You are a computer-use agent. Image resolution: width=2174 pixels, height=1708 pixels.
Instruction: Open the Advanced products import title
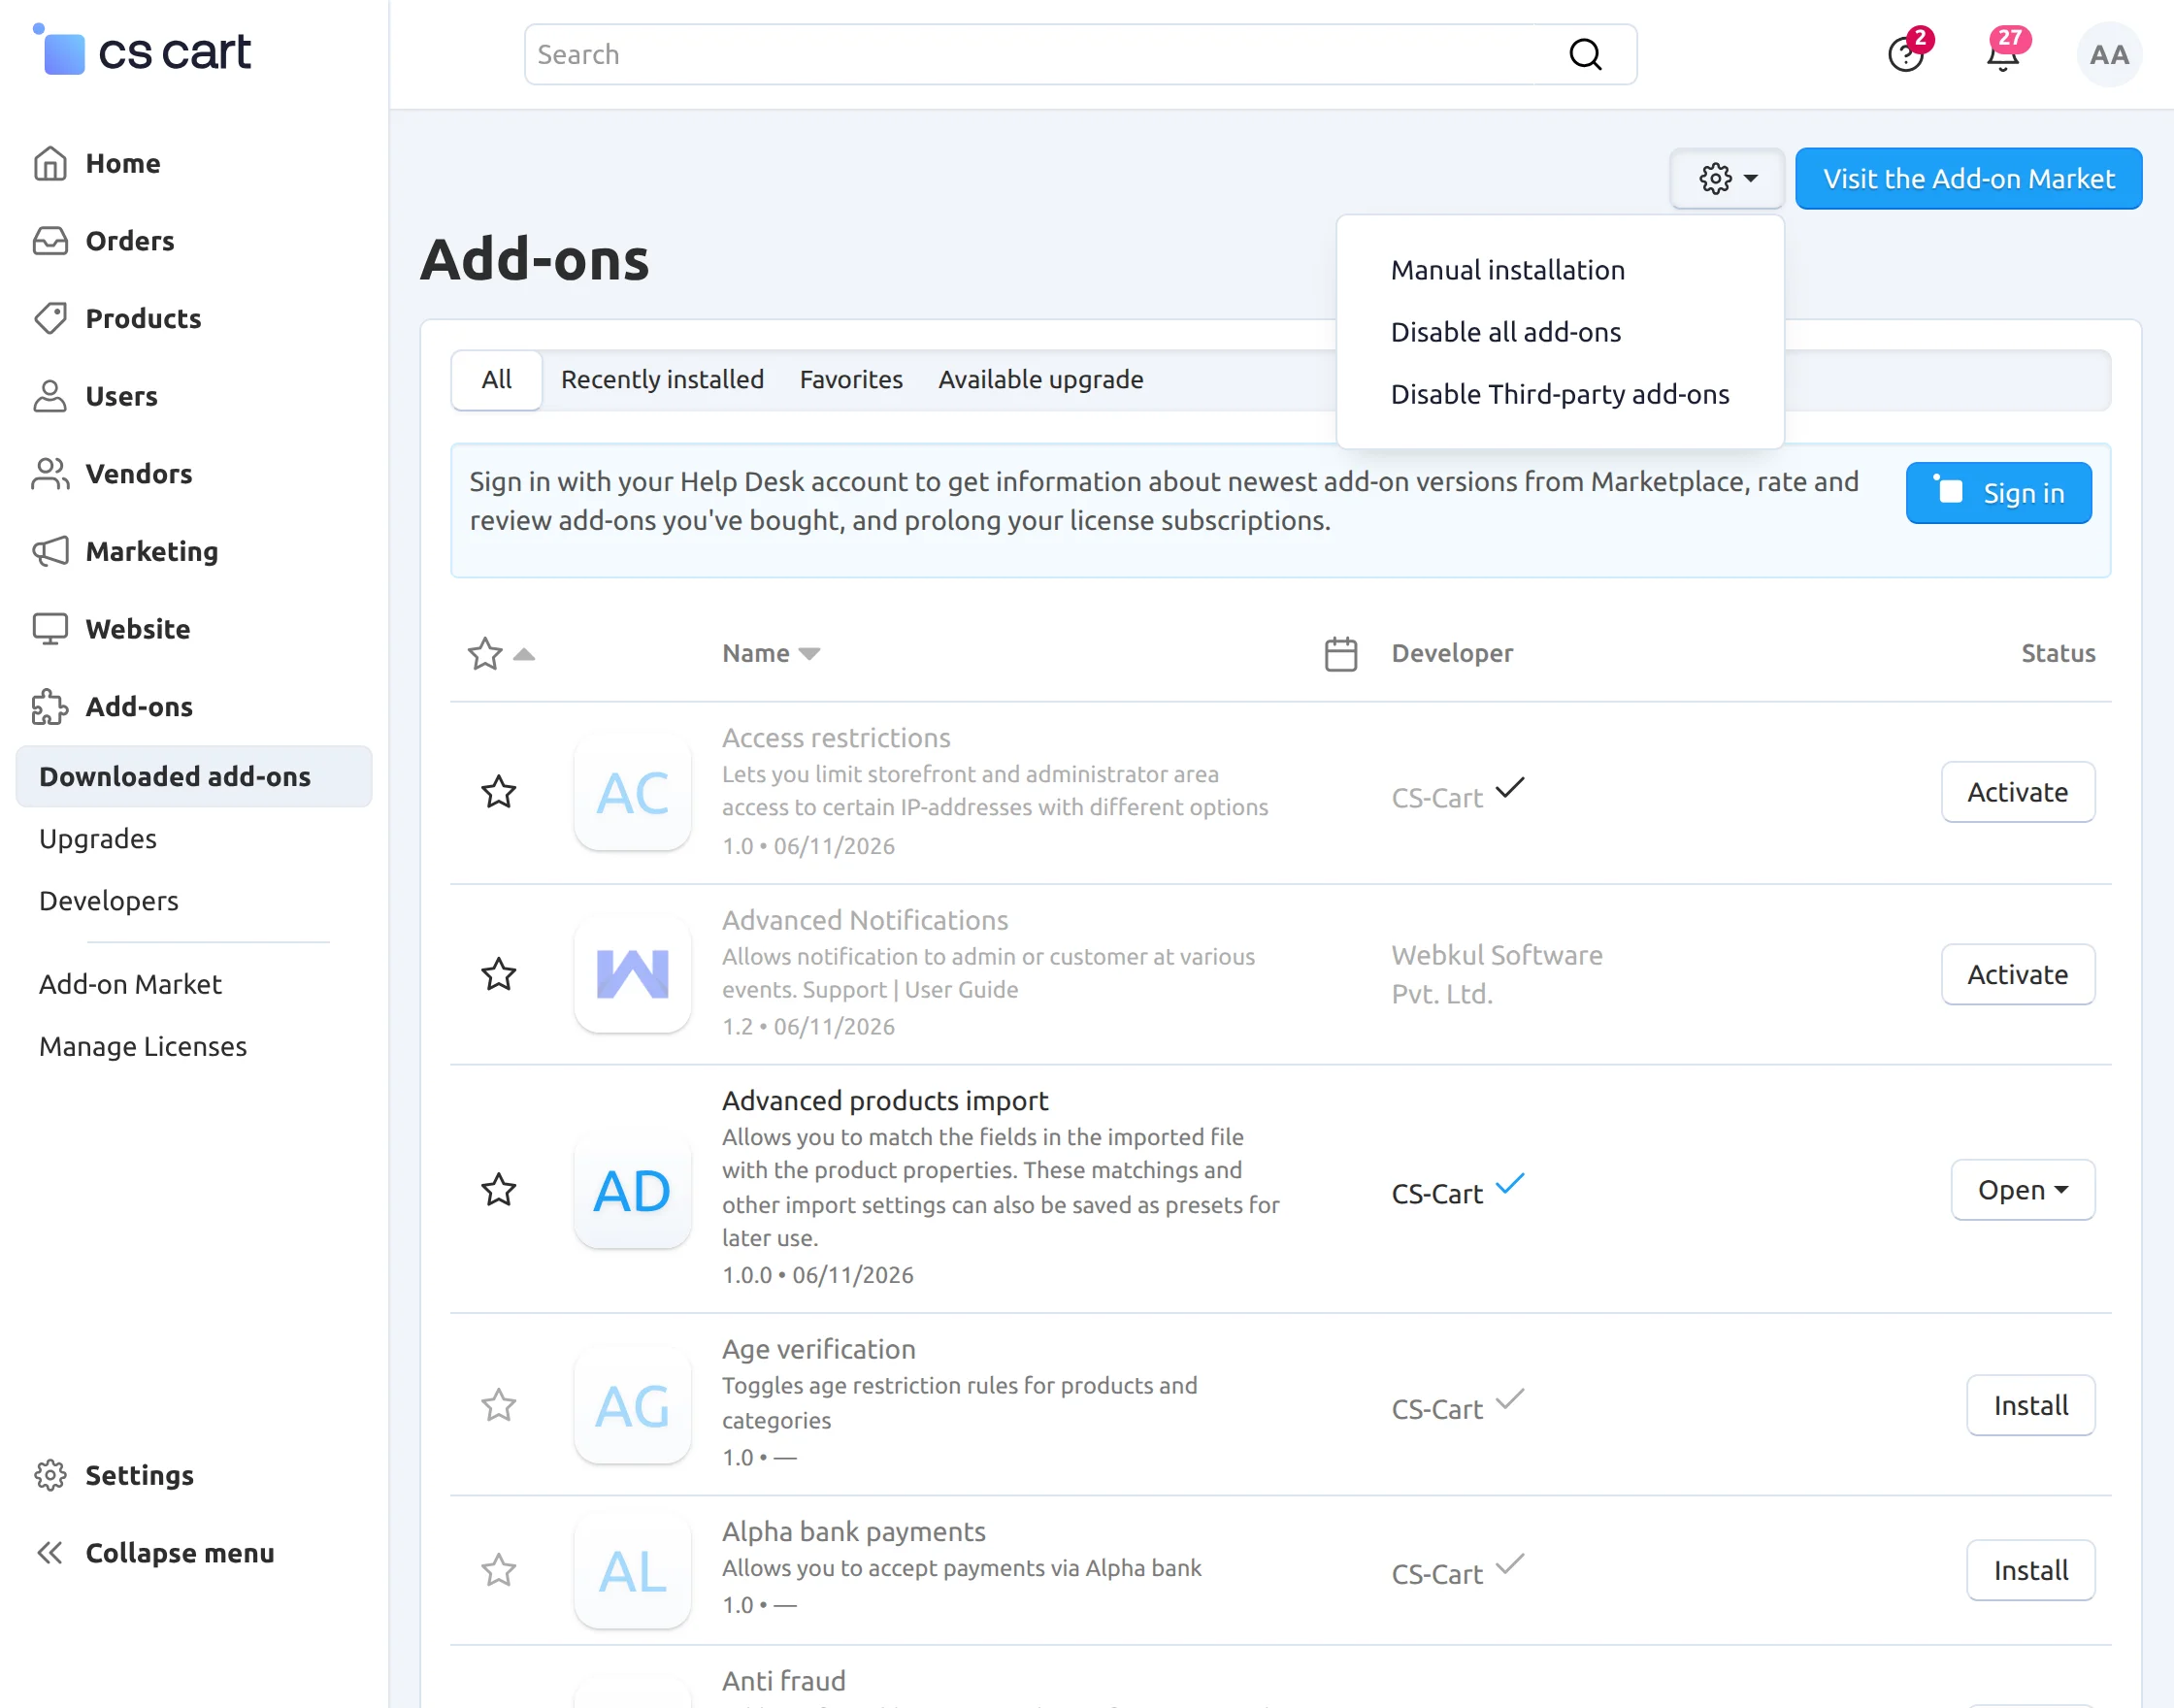[885, 1101]
